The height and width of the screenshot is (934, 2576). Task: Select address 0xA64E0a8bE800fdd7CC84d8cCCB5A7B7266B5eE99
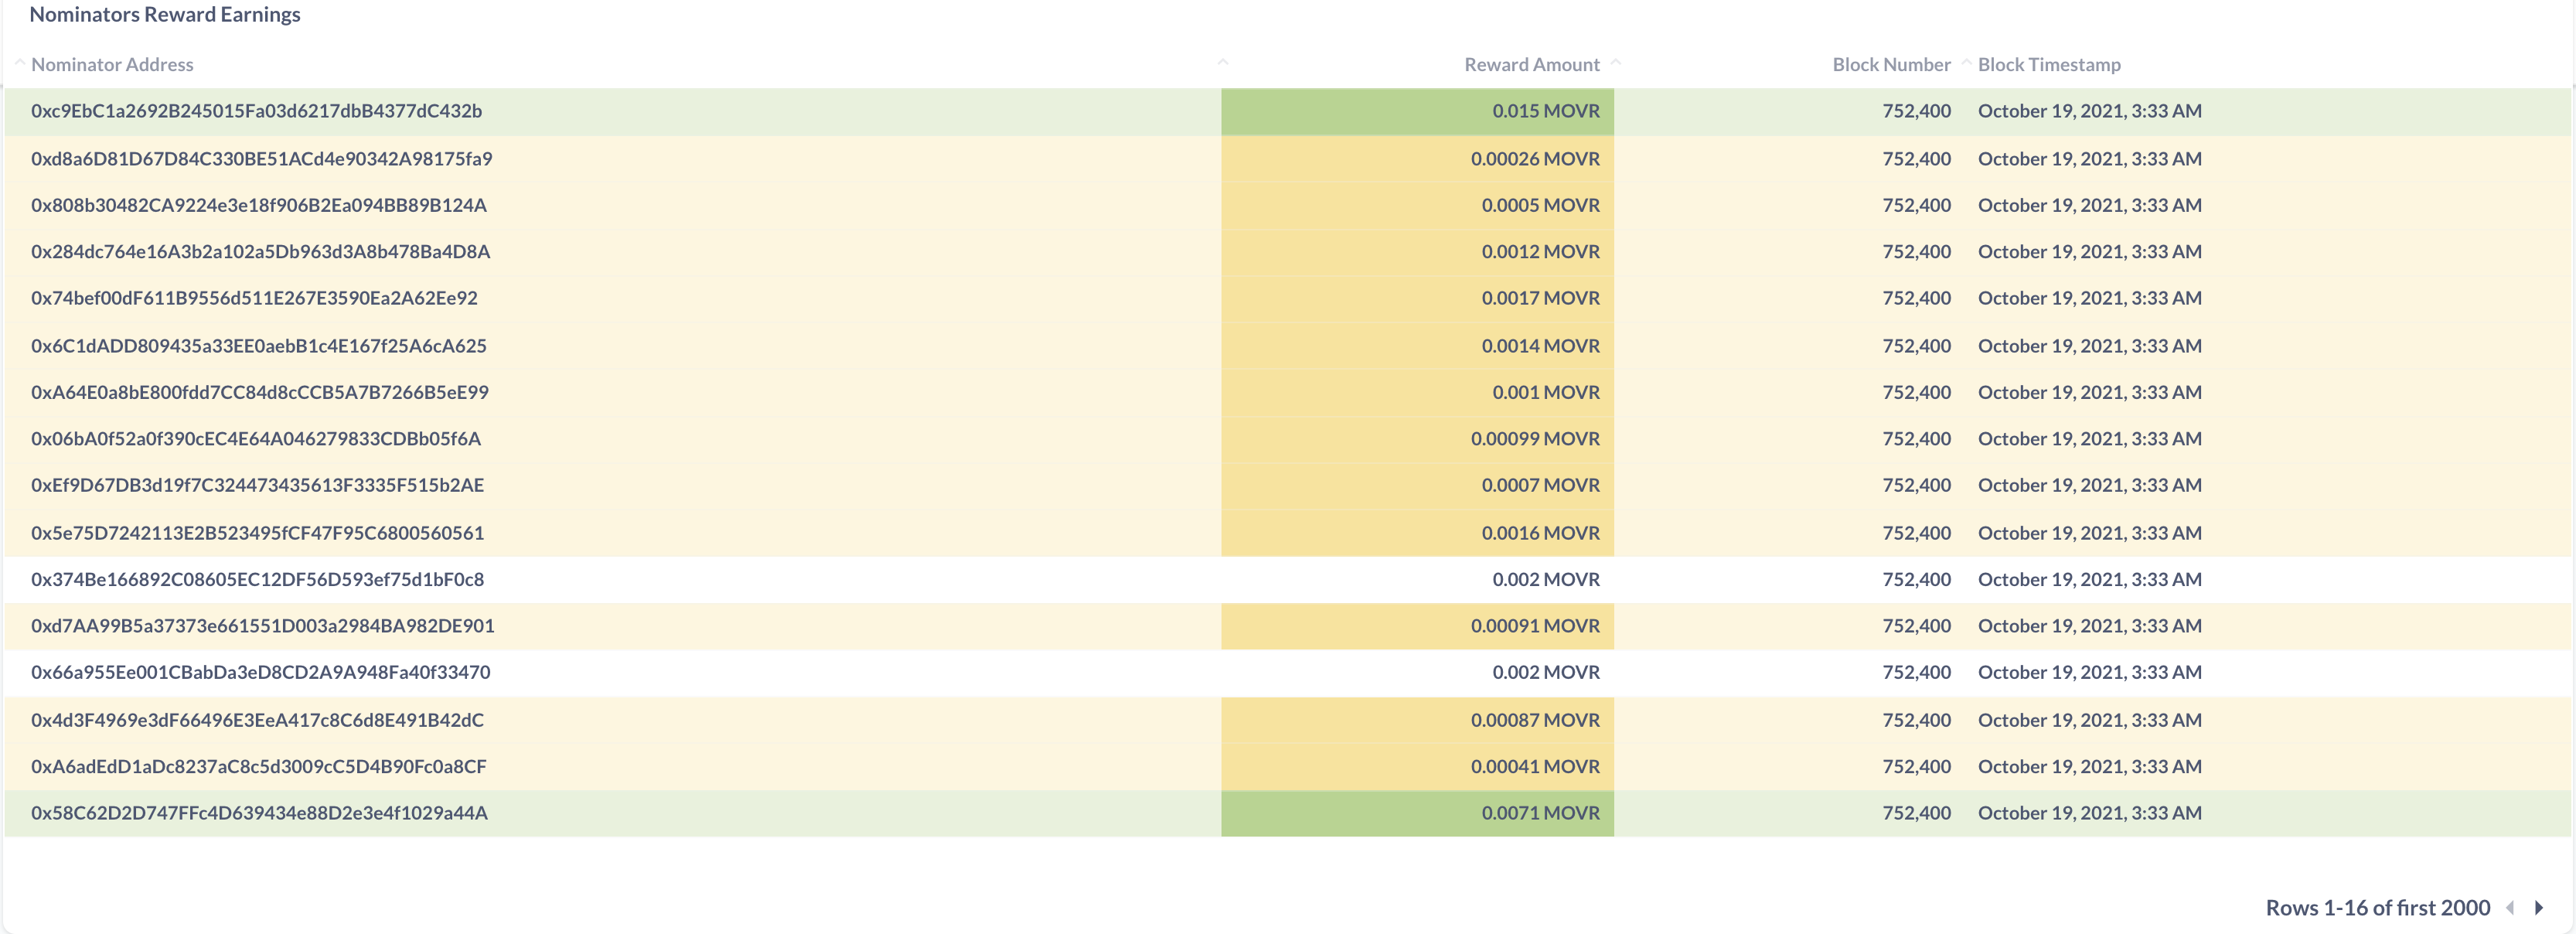pyautogui.click(x=260, y=392)
